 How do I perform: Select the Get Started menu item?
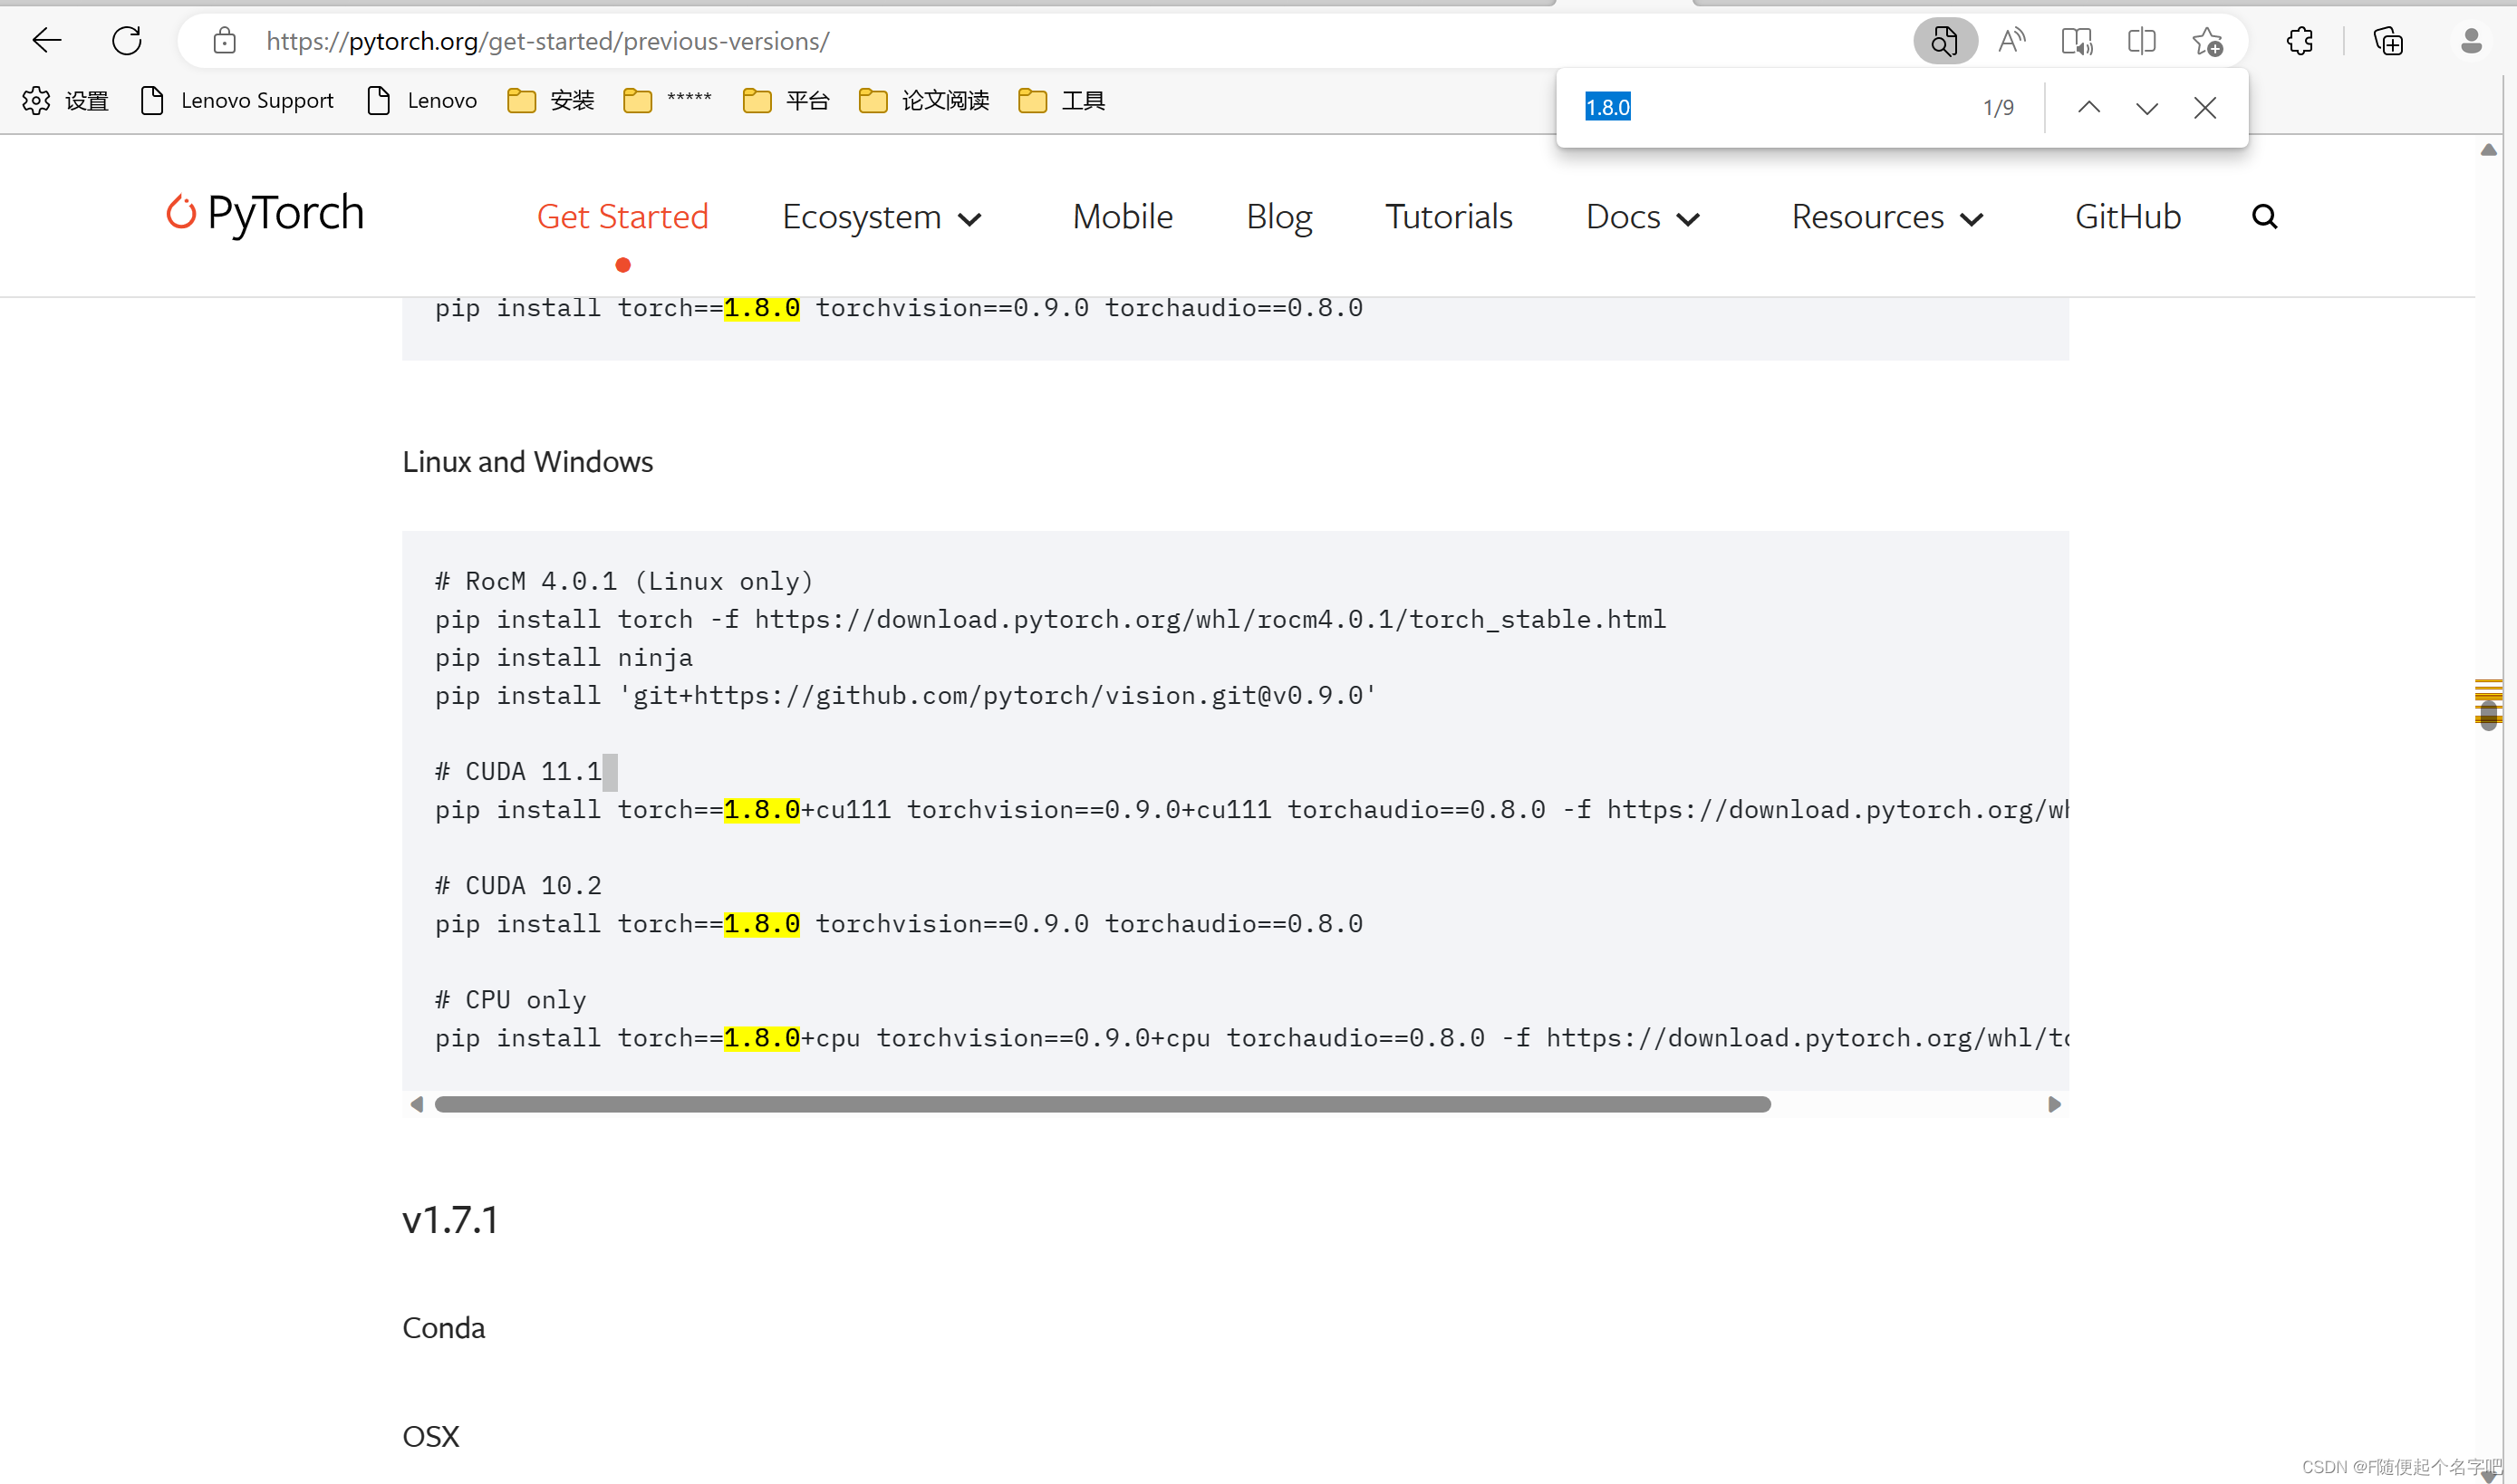tap(622, 216)
